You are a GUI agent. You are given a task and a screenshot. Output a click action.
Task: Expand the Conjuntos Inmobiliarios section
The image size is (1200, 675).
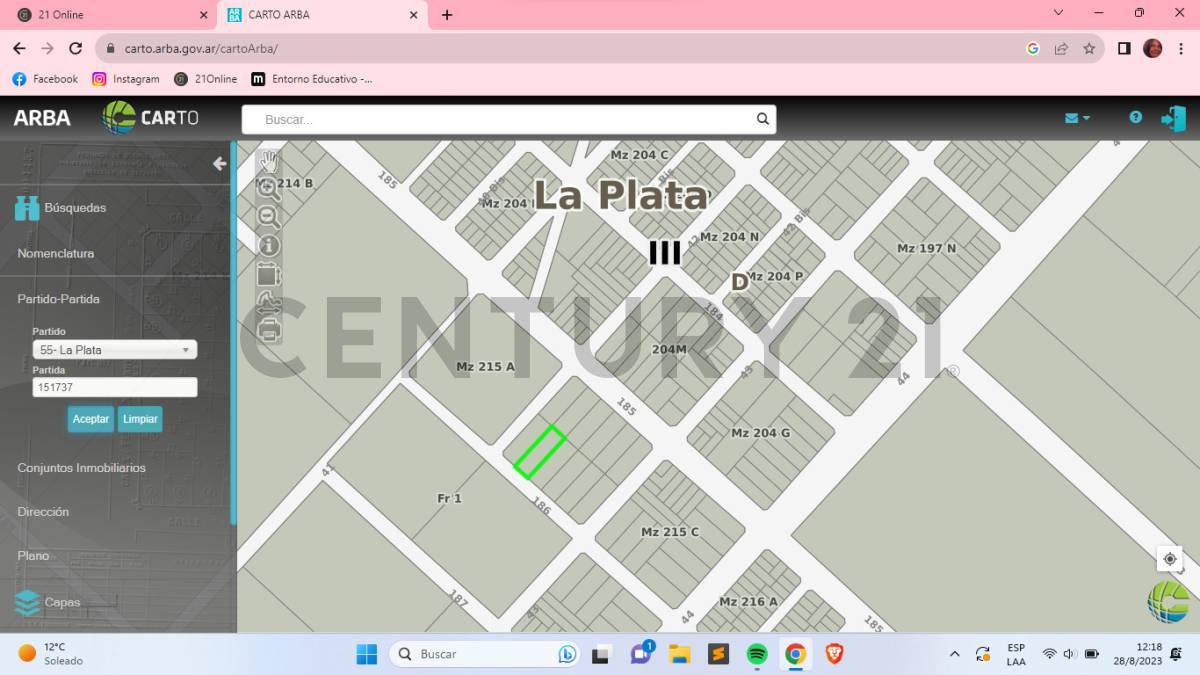click(x=81, y=468)
